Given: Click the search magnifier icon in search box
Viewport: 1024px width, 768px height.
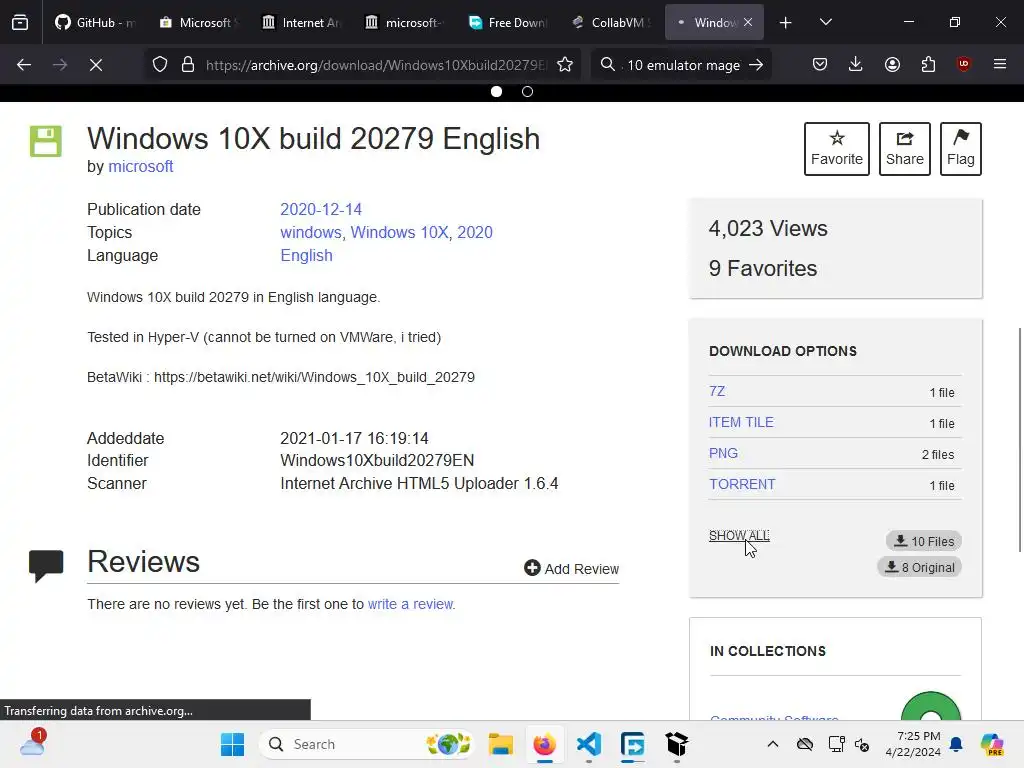Looking at the screenshot, I should tap(608, 65).
